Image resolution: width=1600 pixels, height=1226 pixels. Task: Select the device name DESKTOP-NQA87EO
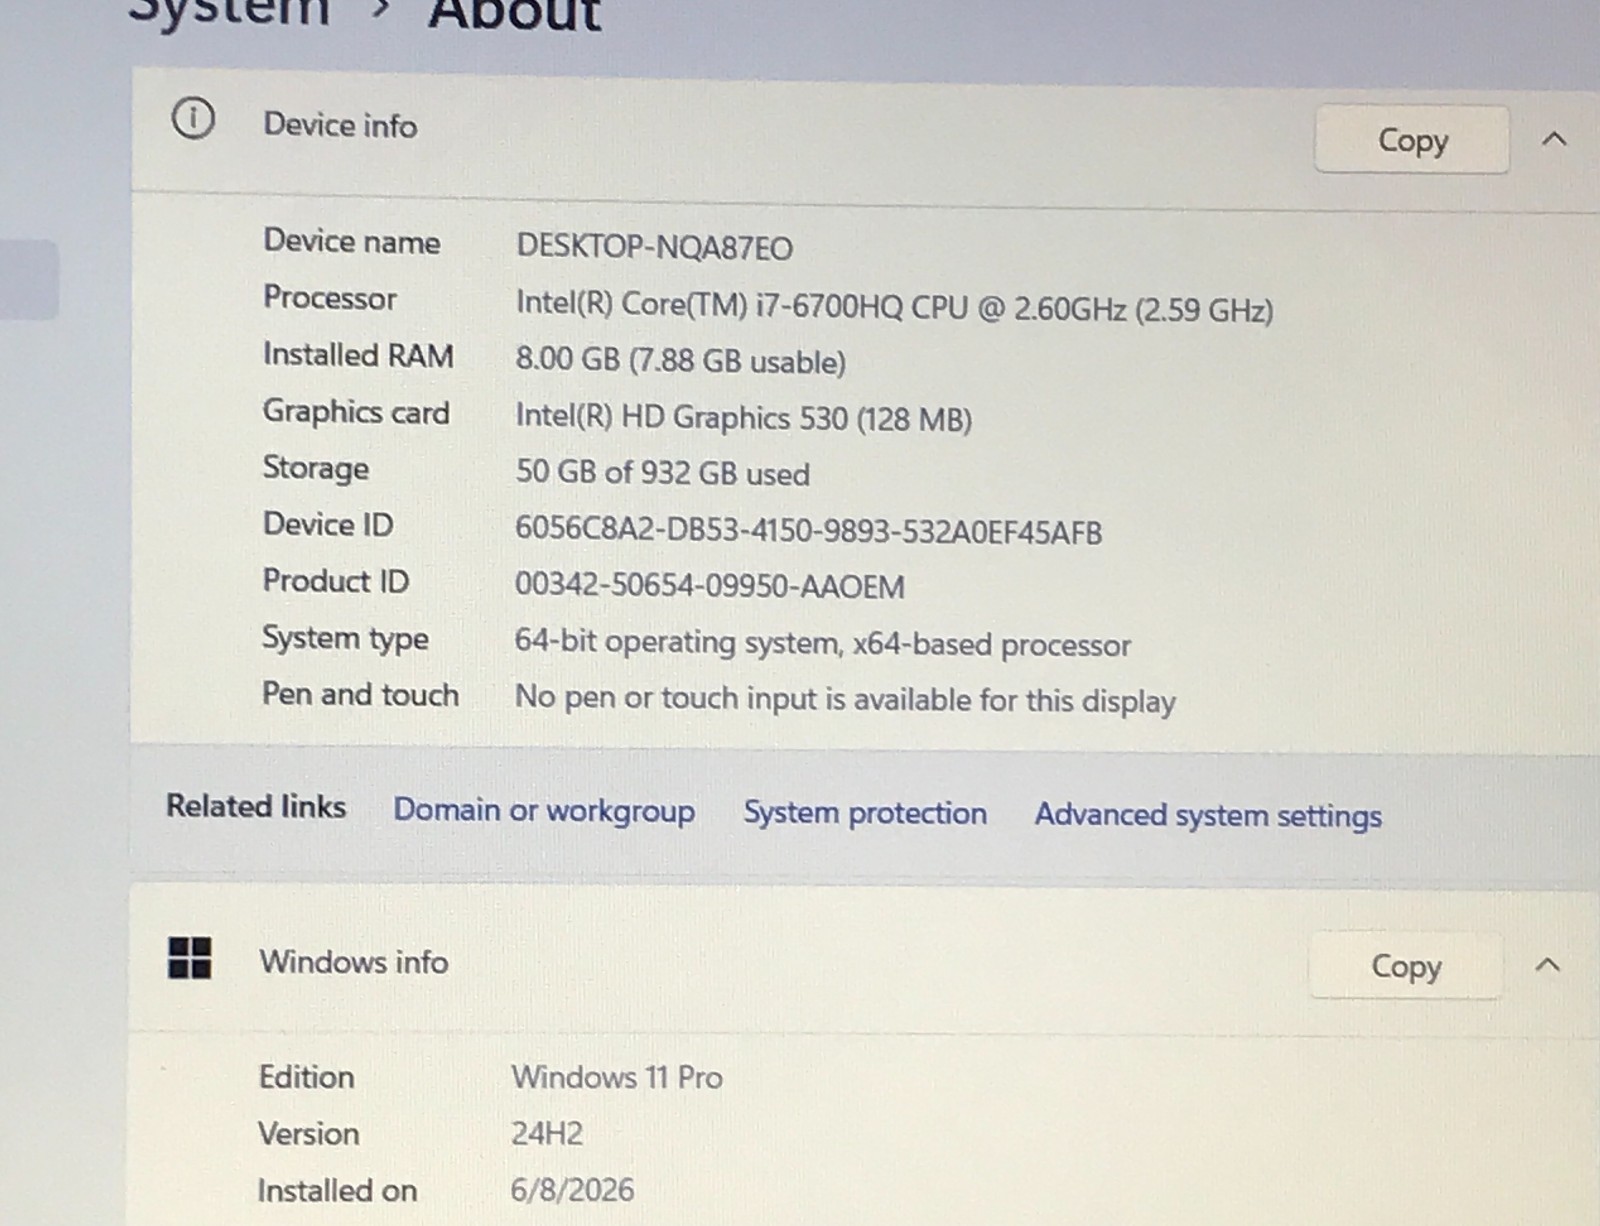point(655,247)
